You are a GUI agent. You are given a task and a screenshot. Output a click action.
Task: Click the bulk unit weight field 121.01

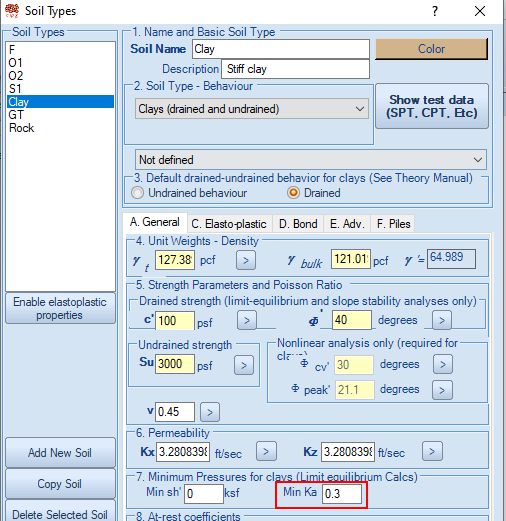click(351, 259)
